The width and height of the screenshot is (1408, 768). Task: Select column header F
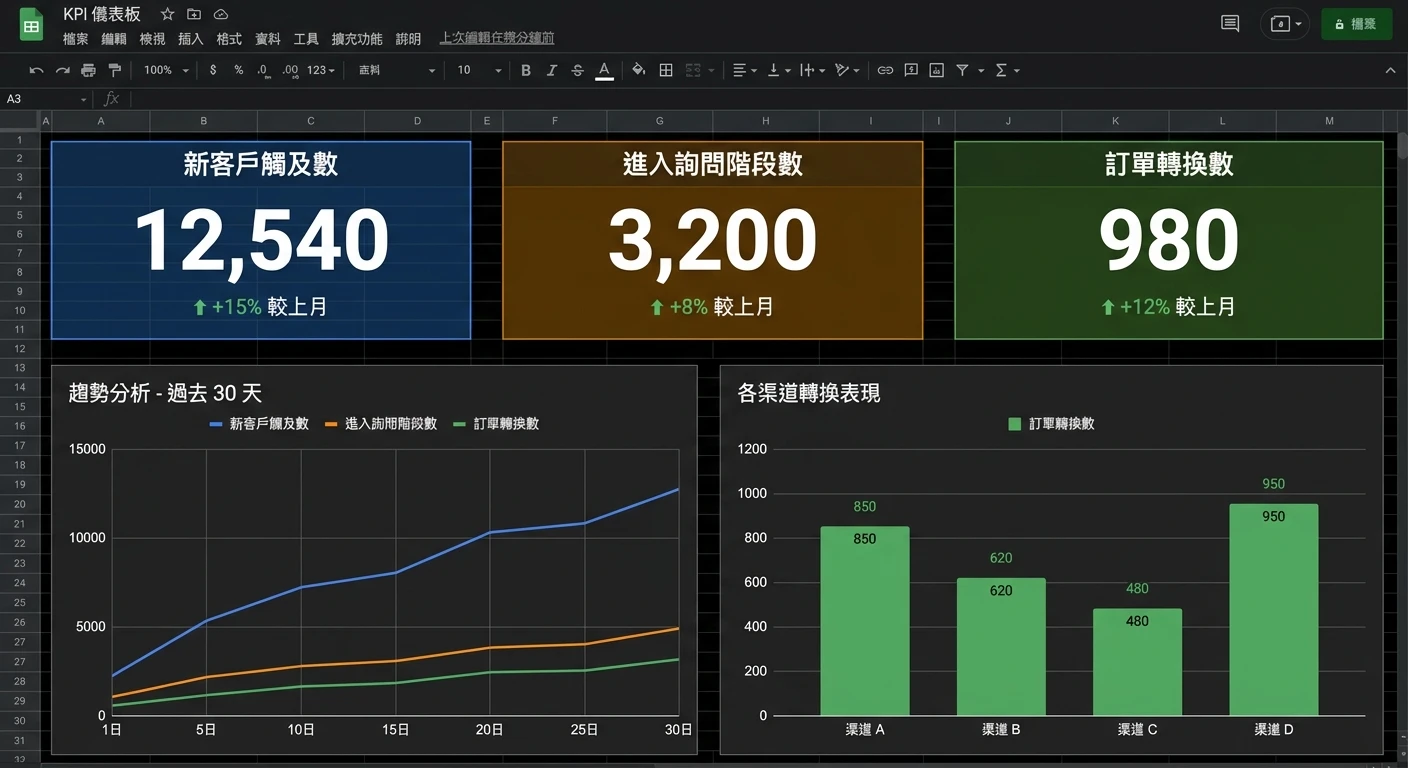(555, 121)
